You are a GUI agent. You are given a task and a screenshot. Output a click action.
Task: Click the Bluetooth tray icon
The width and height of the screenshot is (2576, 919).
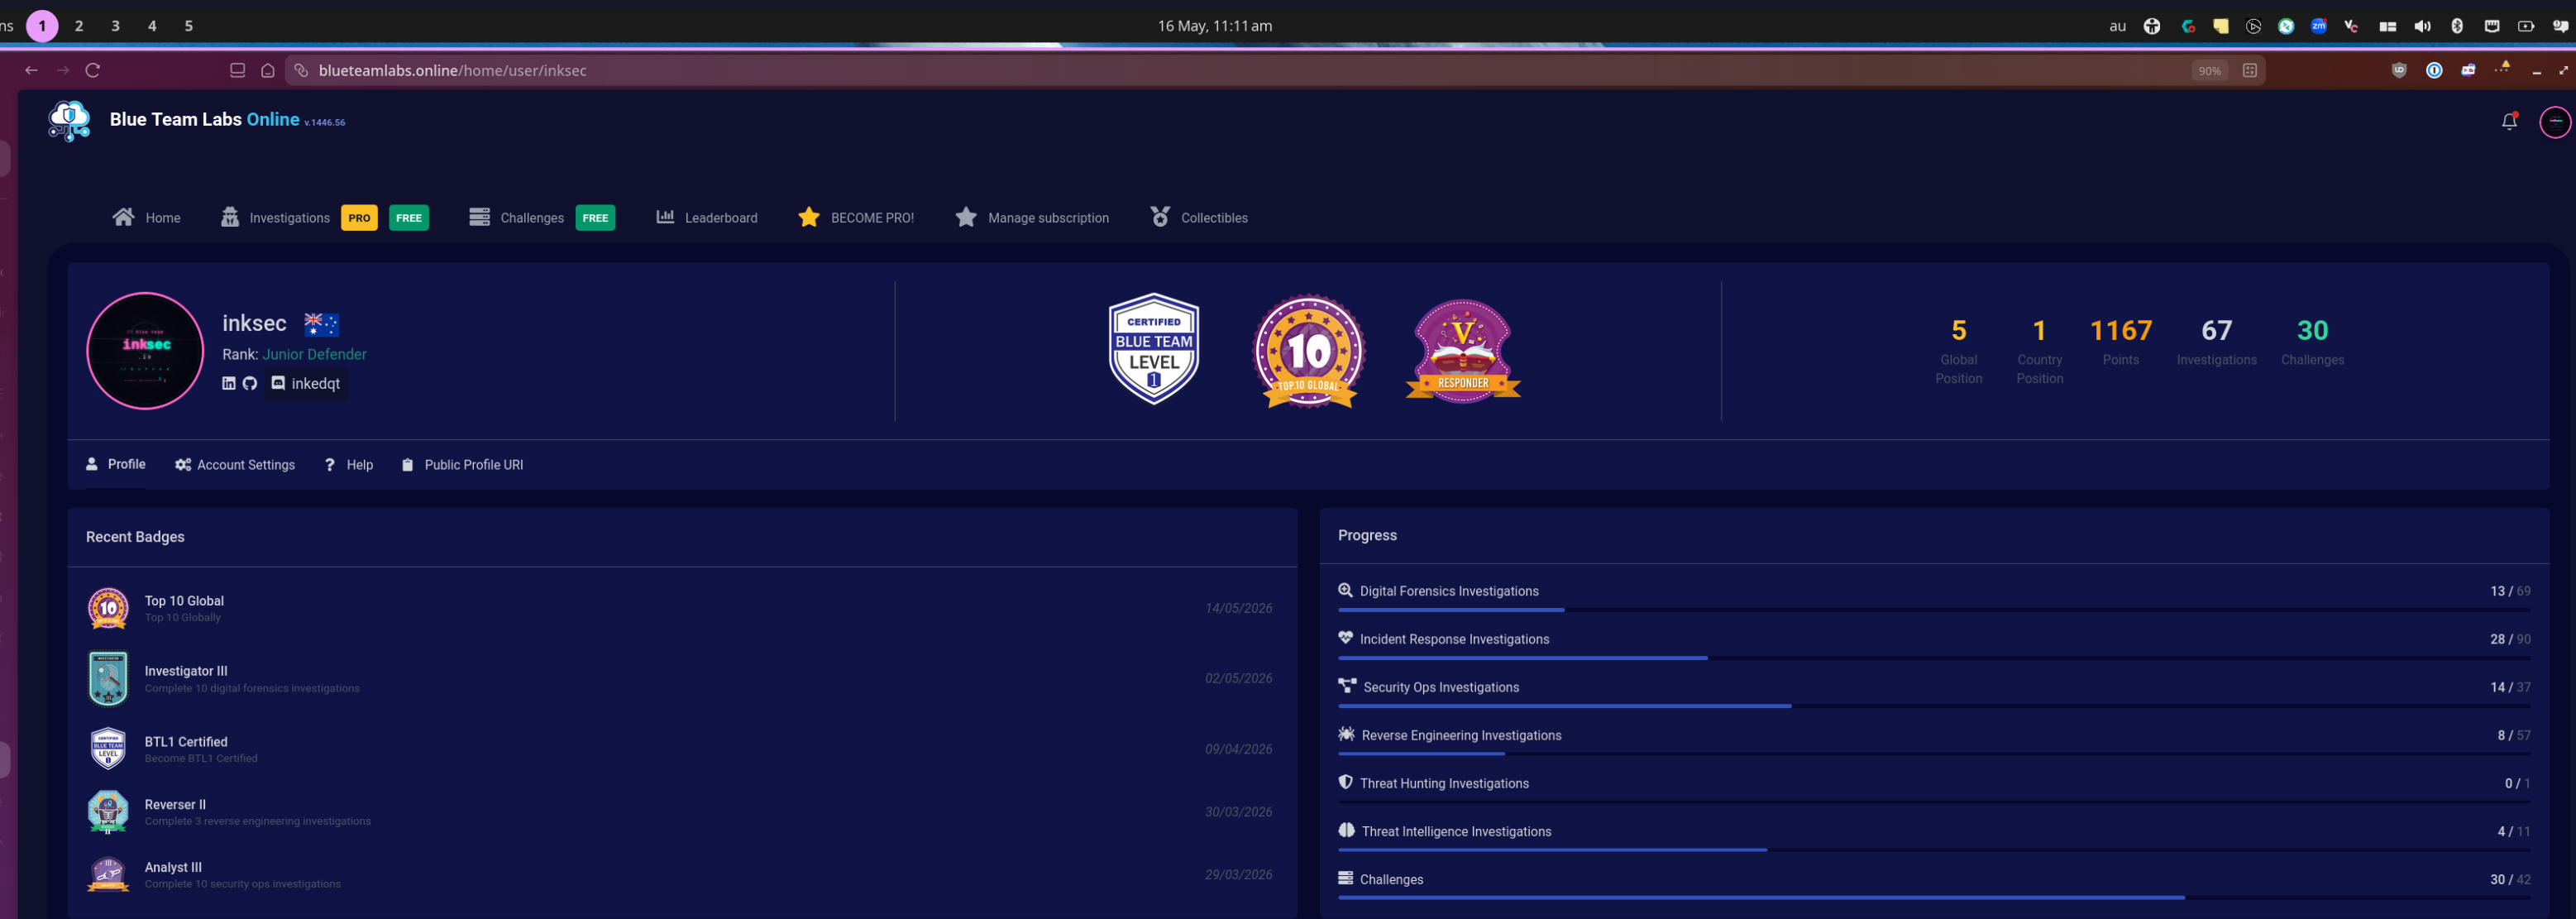[2457, 27]
